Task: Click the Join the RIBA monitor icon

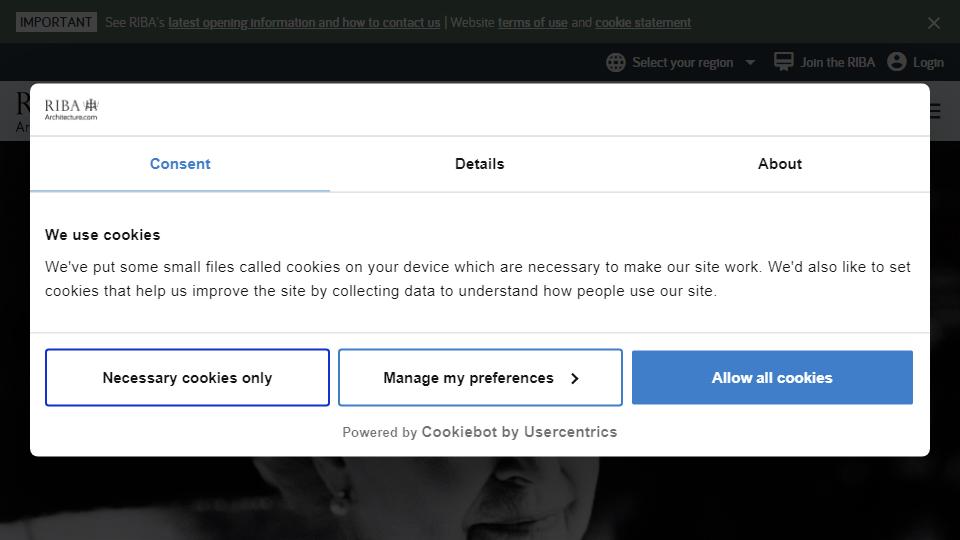Action: 783,62
